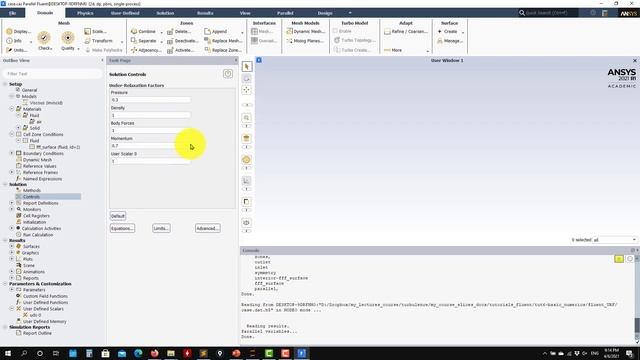
Task: Click the Refine / Coarsen adapt icon
Action: pos(387,31)
